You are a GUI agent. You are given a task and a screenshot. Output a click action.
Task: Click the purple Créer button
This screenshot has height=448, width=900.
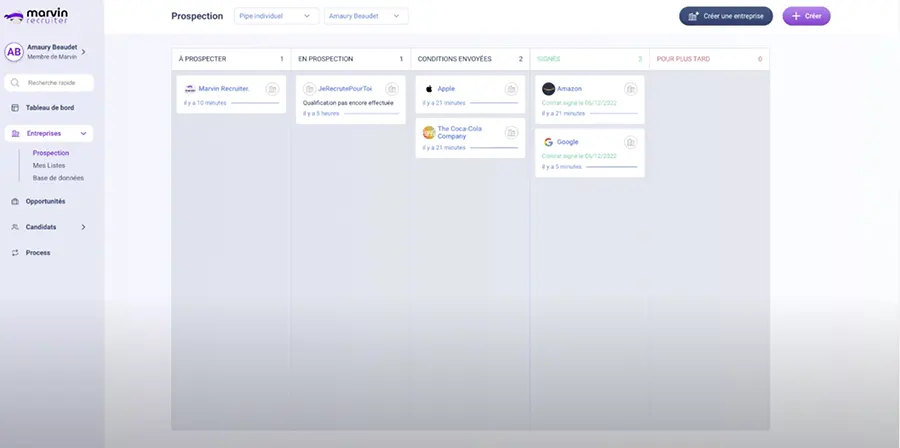coord(806,16)
